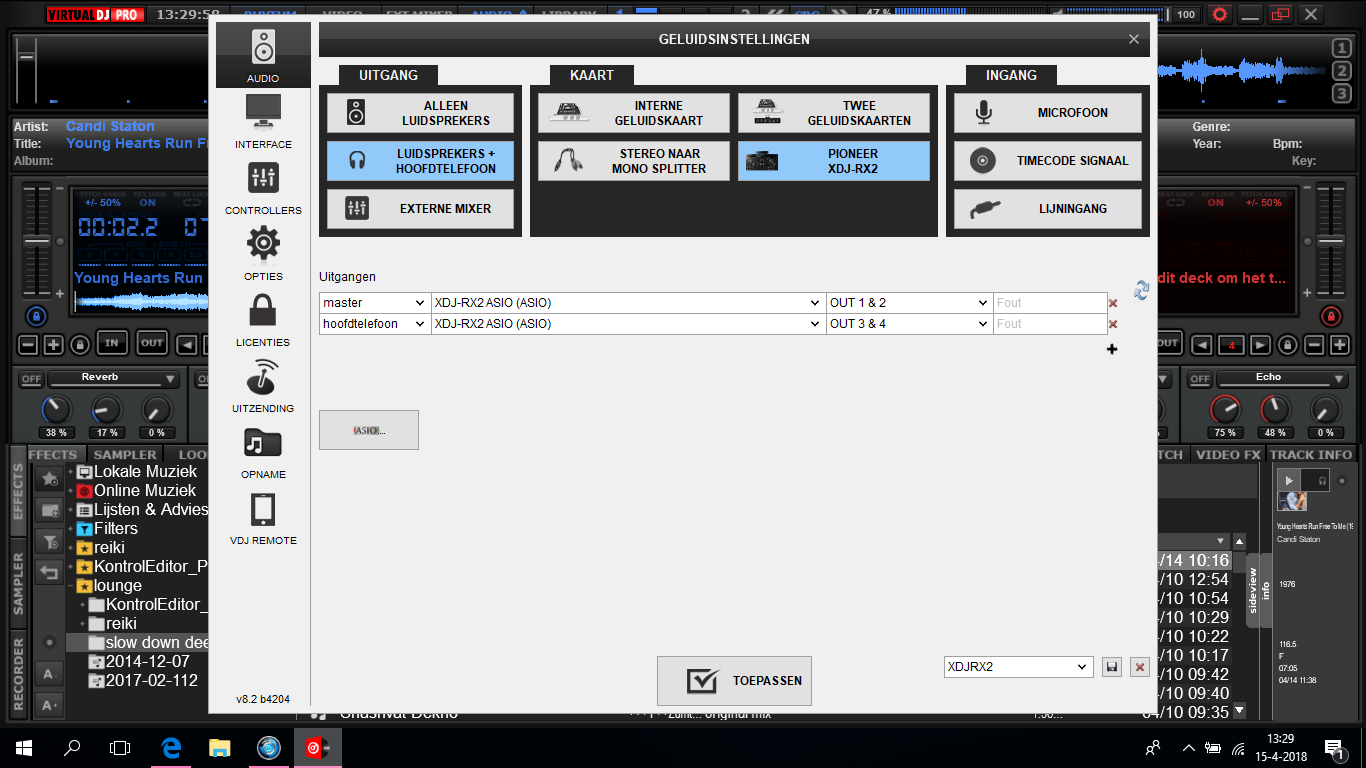Select Alleen Luidsprekers output option
The height and width of the screenshot is (768, 1366).
click(x=420, y=113)
